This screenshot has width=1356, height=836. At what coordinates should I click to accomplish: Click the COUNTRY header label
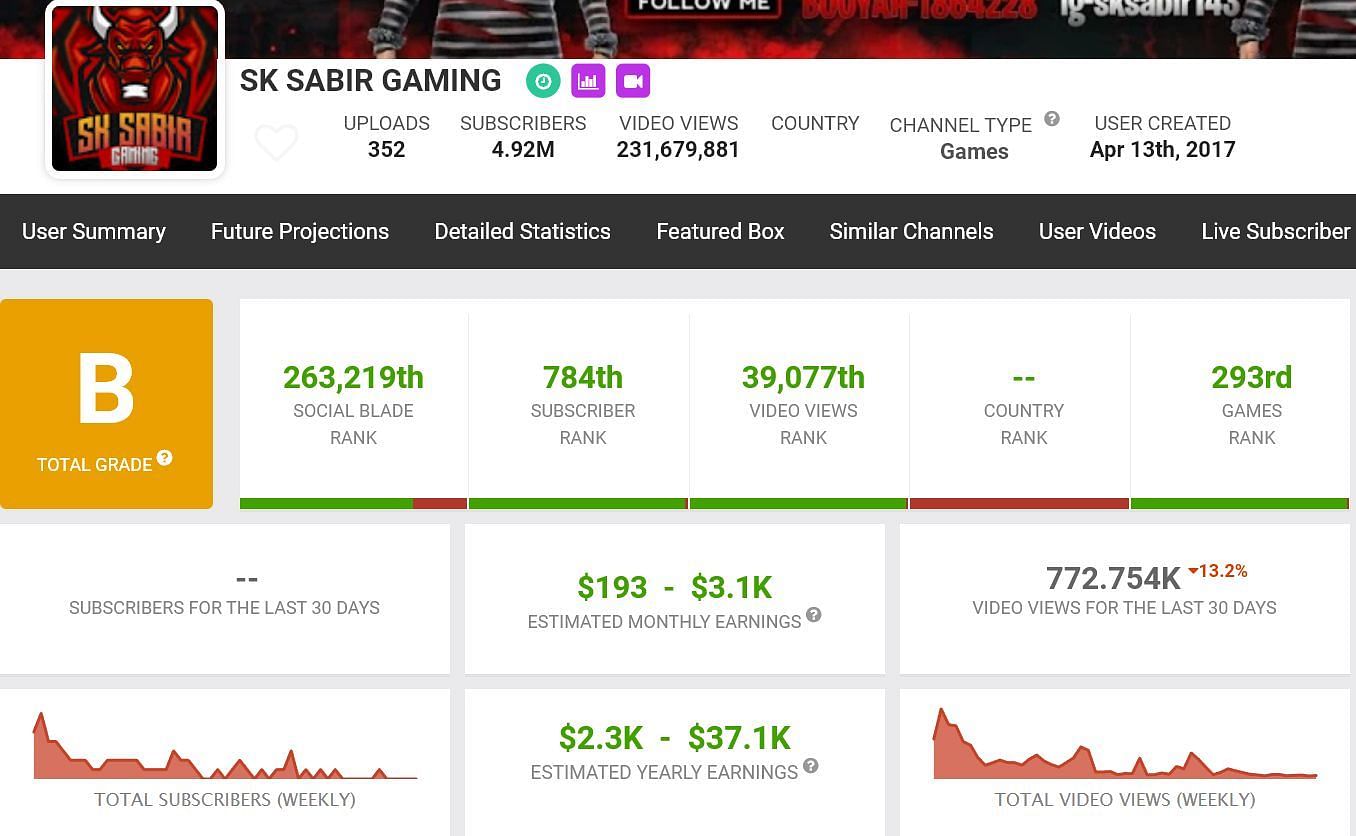click(815, 123)
